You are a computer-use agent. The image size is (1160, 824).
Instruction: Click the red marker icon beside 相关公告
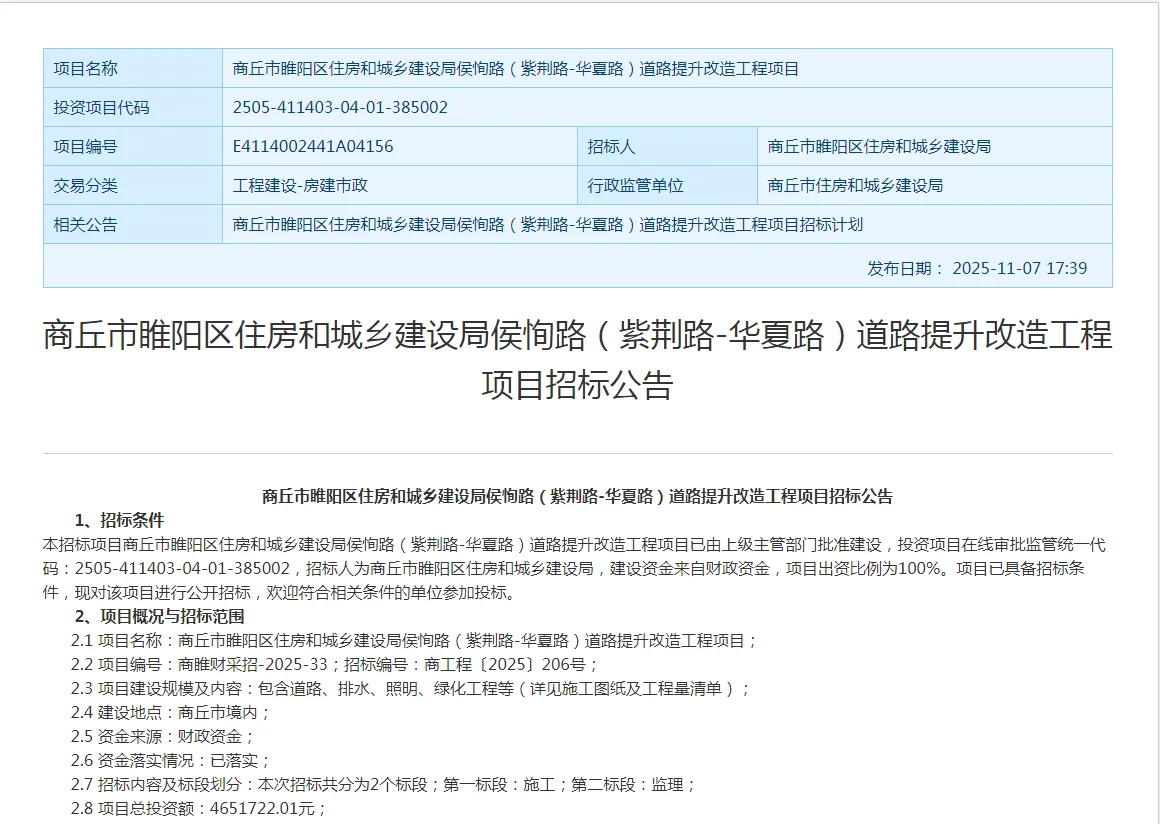[55, 224]
